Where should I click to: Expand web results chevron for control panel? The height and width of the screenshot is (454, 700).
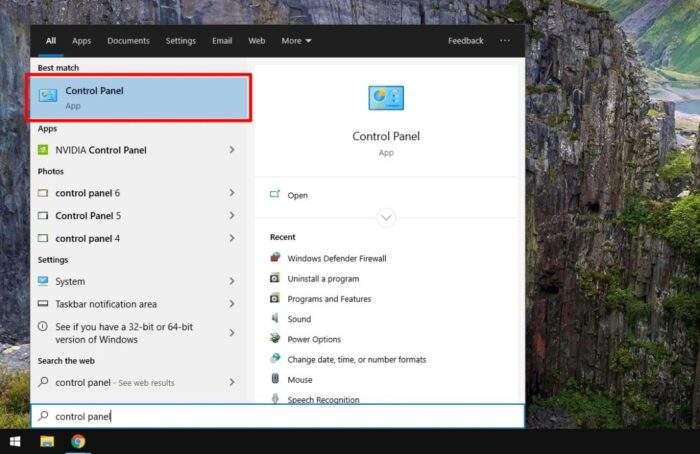pyautogui.click(x=232, y=382)
